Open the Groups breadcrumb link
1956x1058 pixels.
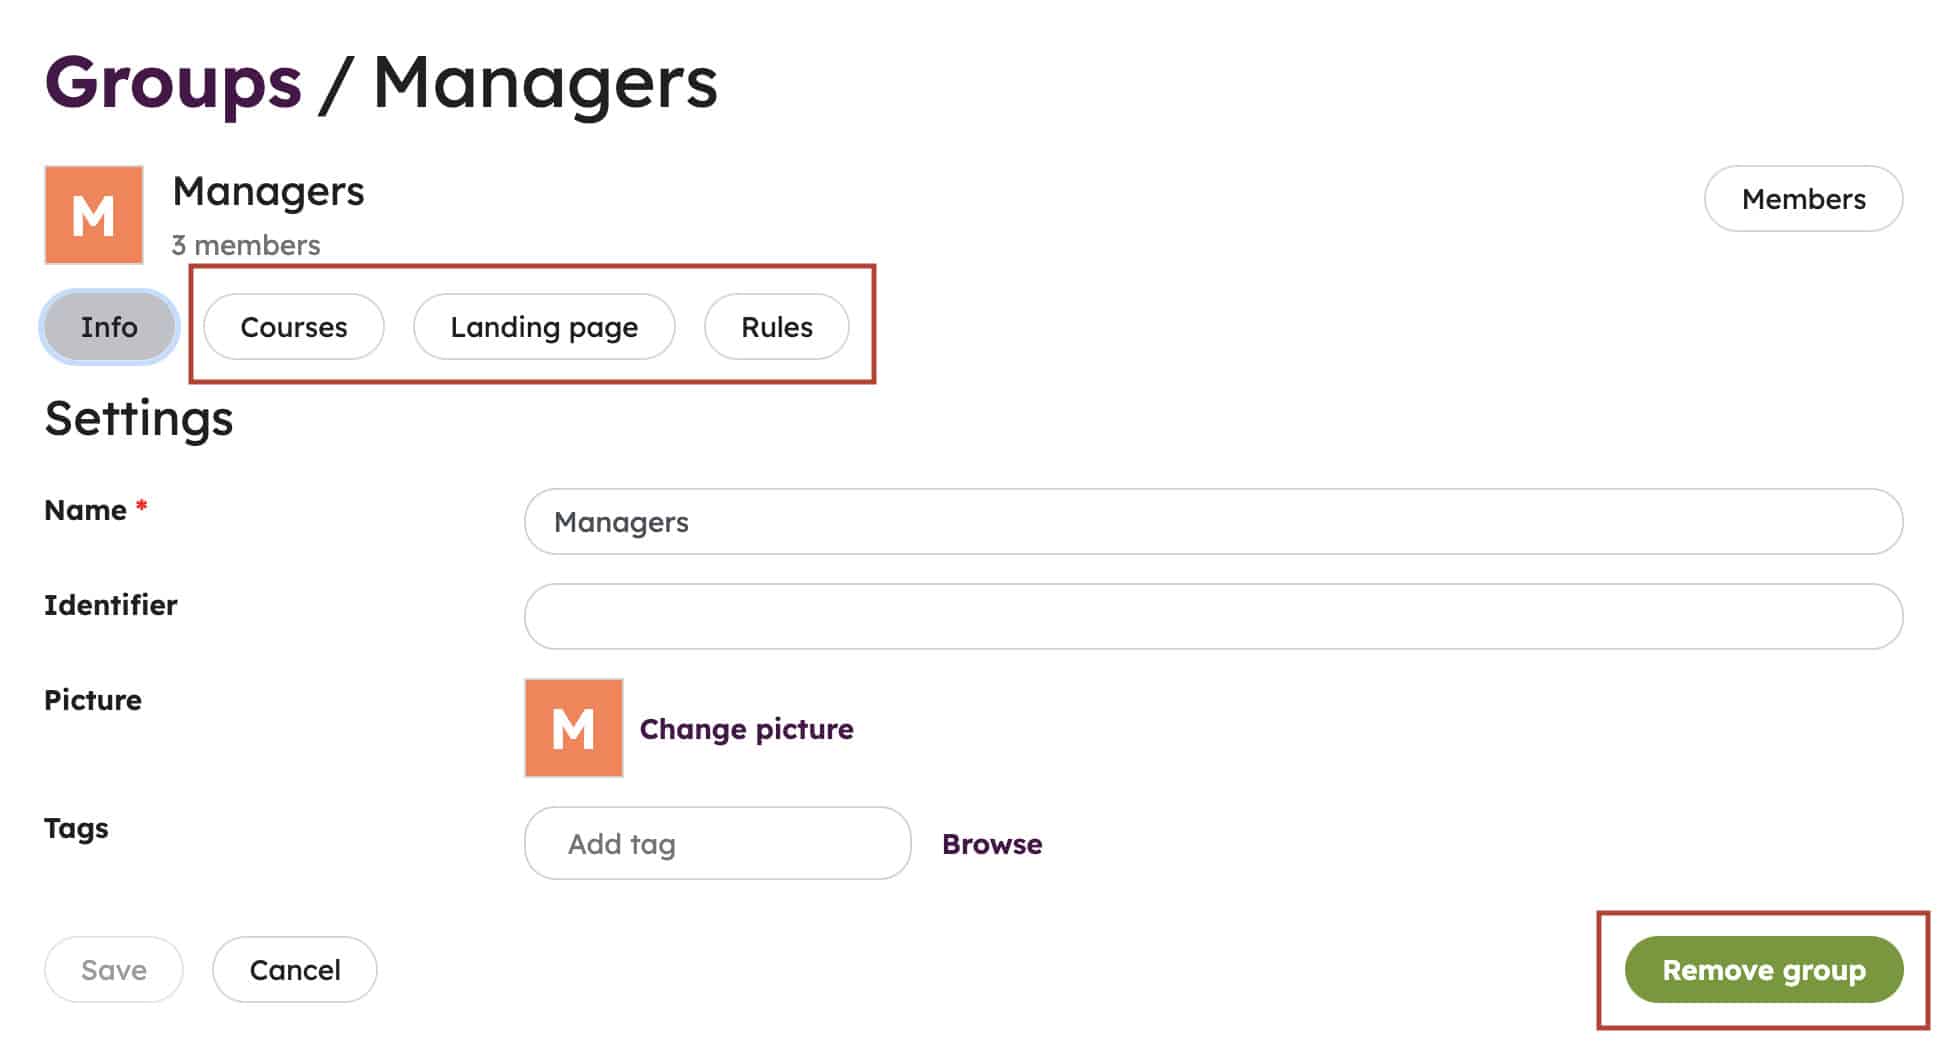[173, 82]
